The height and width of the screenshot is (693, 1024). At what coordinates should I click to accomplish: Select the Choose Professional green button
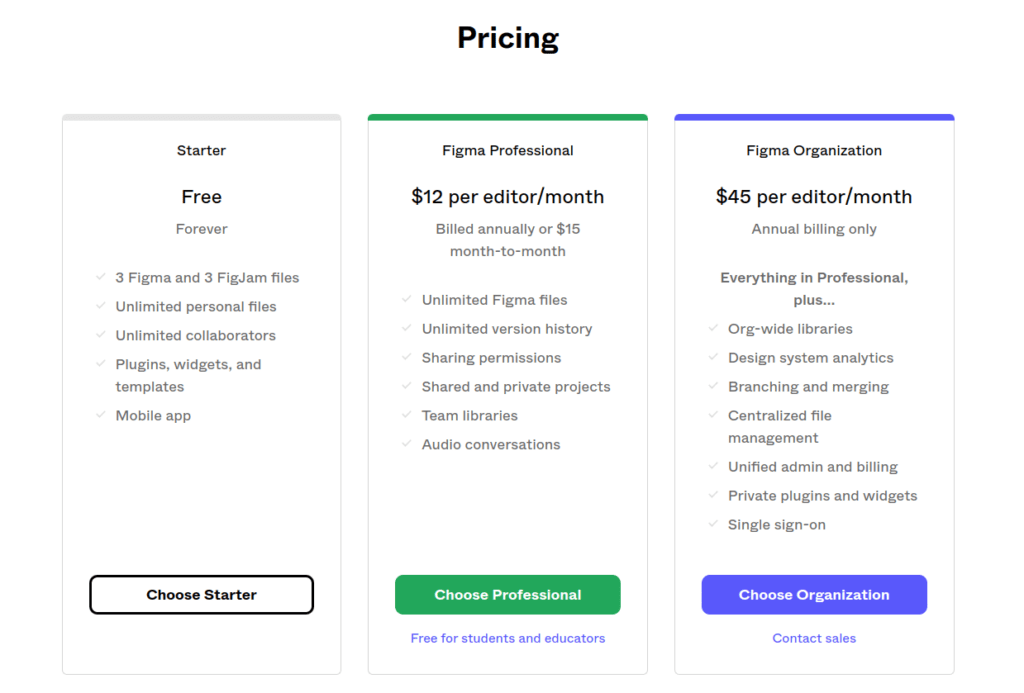pos(507,594)
